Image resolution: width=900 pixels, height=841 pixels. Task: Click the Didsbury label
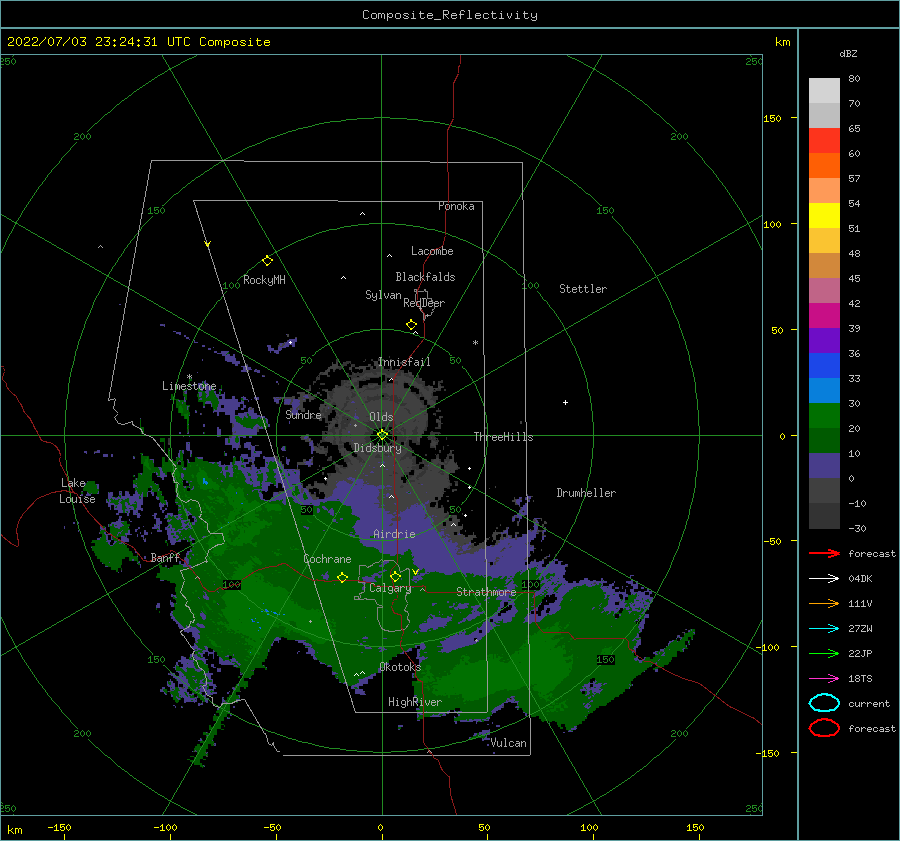click(x=378, y=448)
